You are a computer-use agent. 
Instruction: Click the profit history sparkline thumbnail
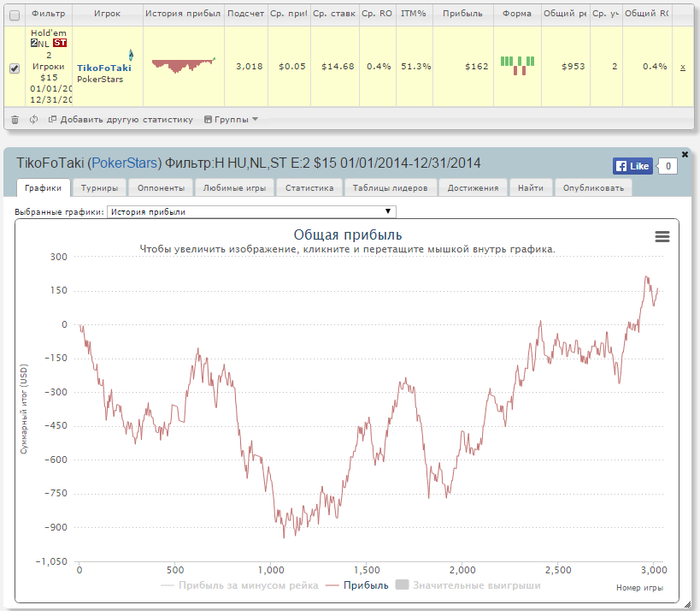point(183,65)
